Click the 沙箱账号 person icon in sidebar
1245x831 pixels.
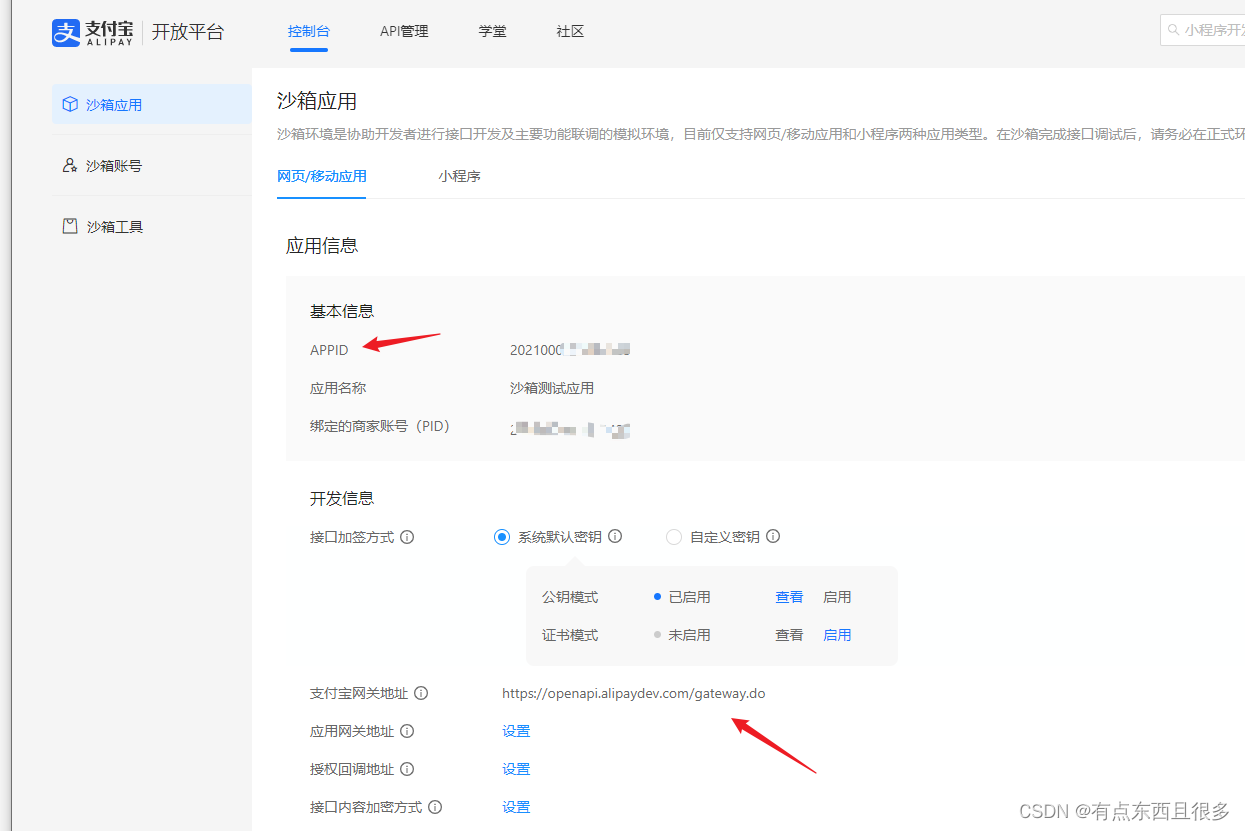coord(70,165)
